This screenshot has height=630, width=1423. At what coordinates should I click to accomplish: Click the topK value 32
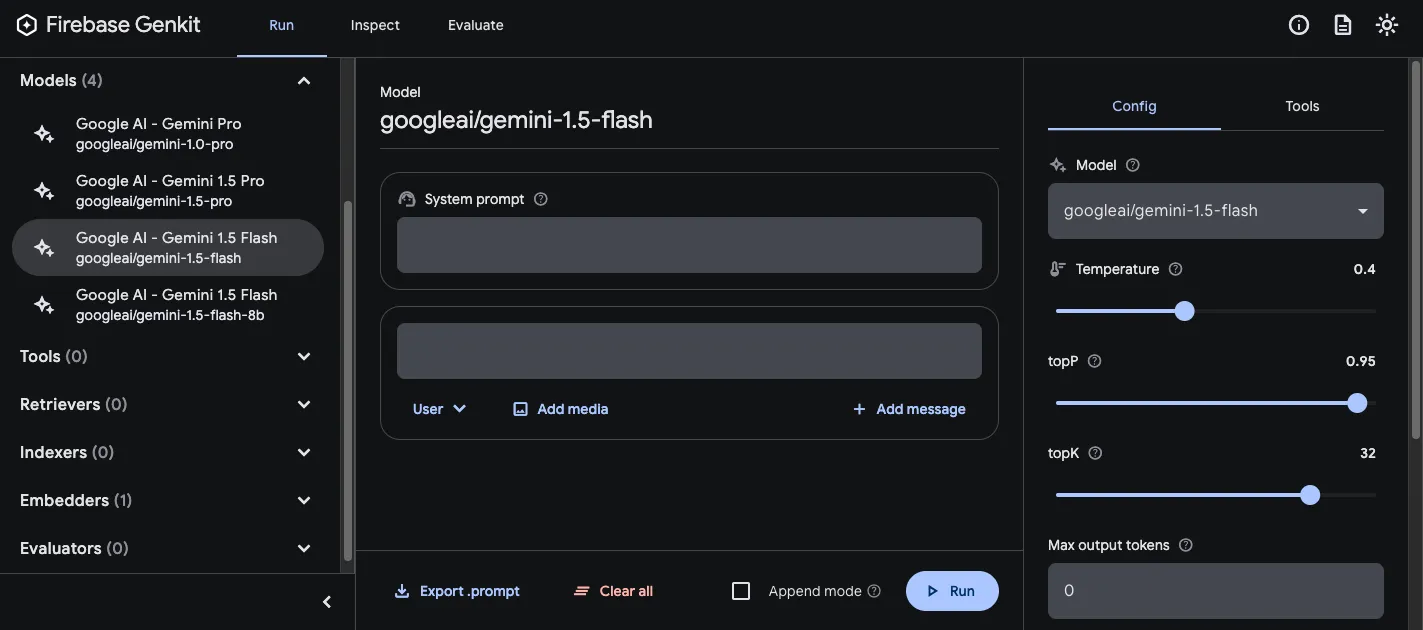[1368, 453]
